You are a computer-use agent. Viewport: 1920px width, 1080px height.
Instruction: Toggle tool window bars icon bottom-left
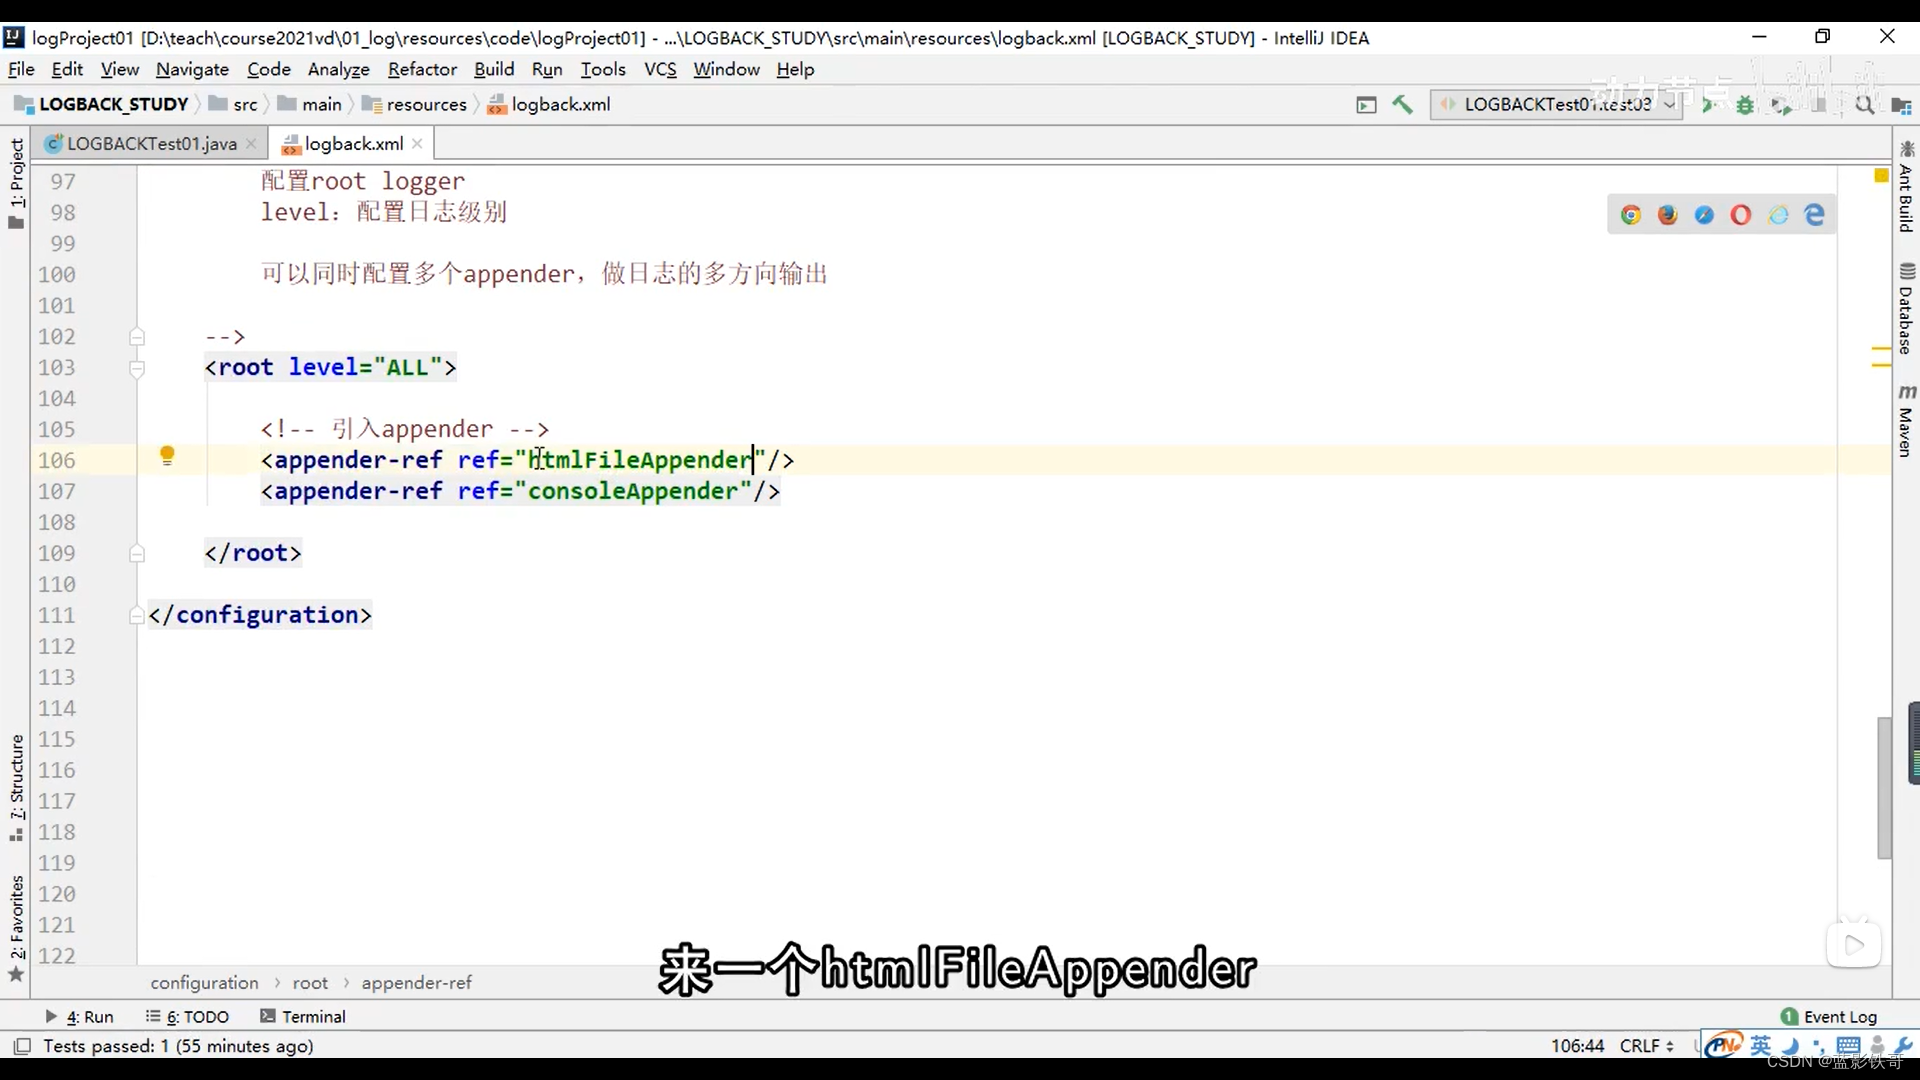pos(21,1046)
